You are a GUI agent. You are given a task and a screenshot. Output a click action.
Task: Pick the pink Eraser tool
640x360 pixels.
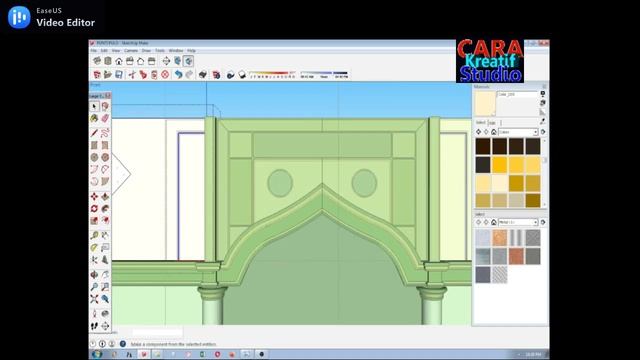click(x=105, y=118)
